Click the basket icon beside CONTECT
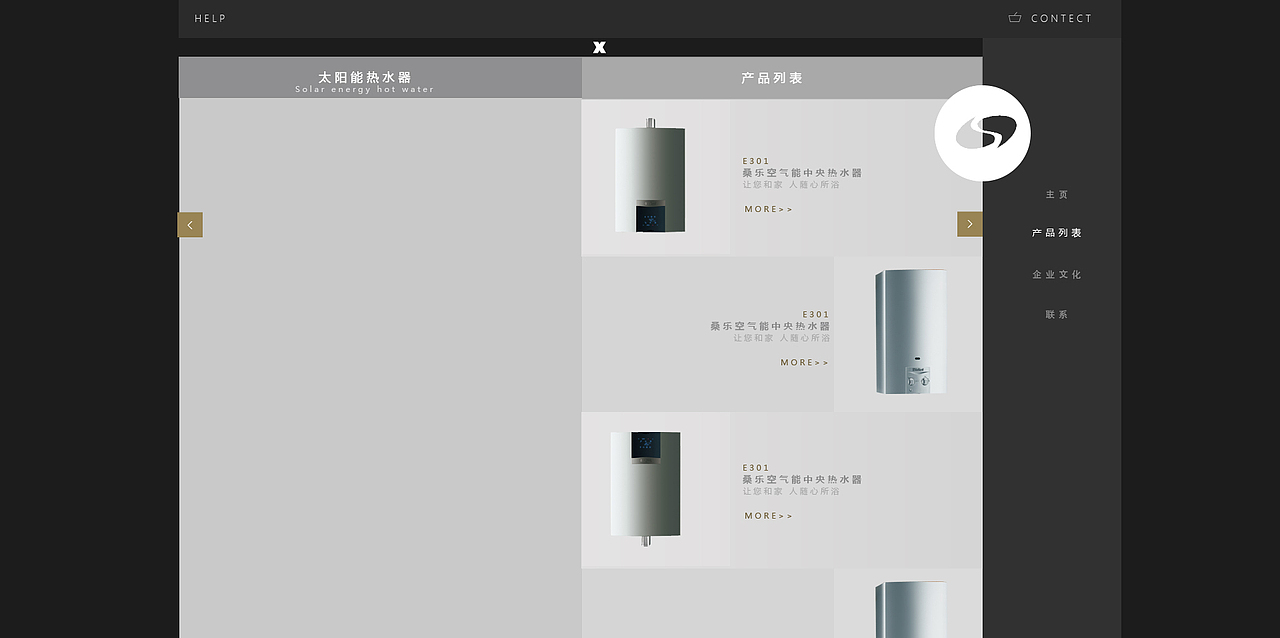Viewport: 1280px width, 638px height. point(1015,17)
